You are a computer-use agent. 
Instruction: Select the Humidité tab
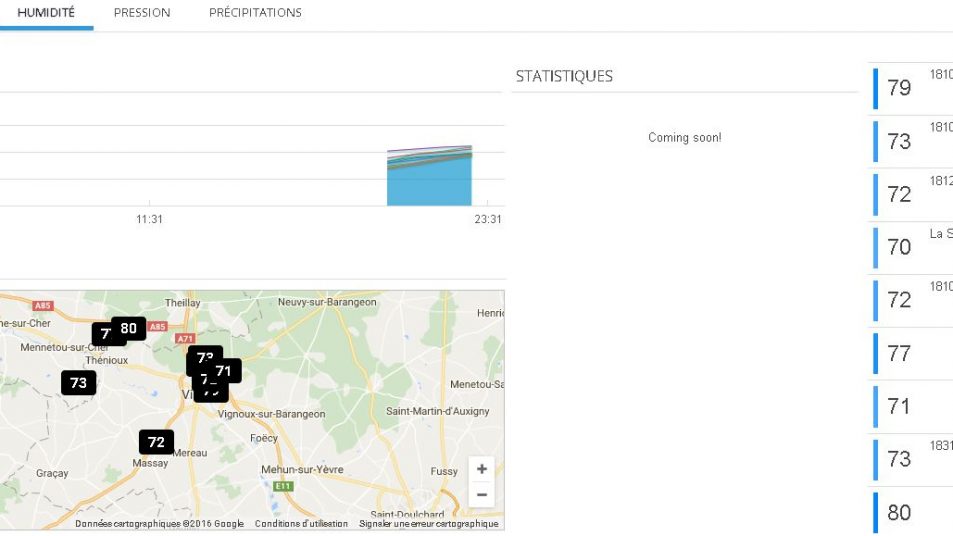pyautogui.click(x=46, y=13)
